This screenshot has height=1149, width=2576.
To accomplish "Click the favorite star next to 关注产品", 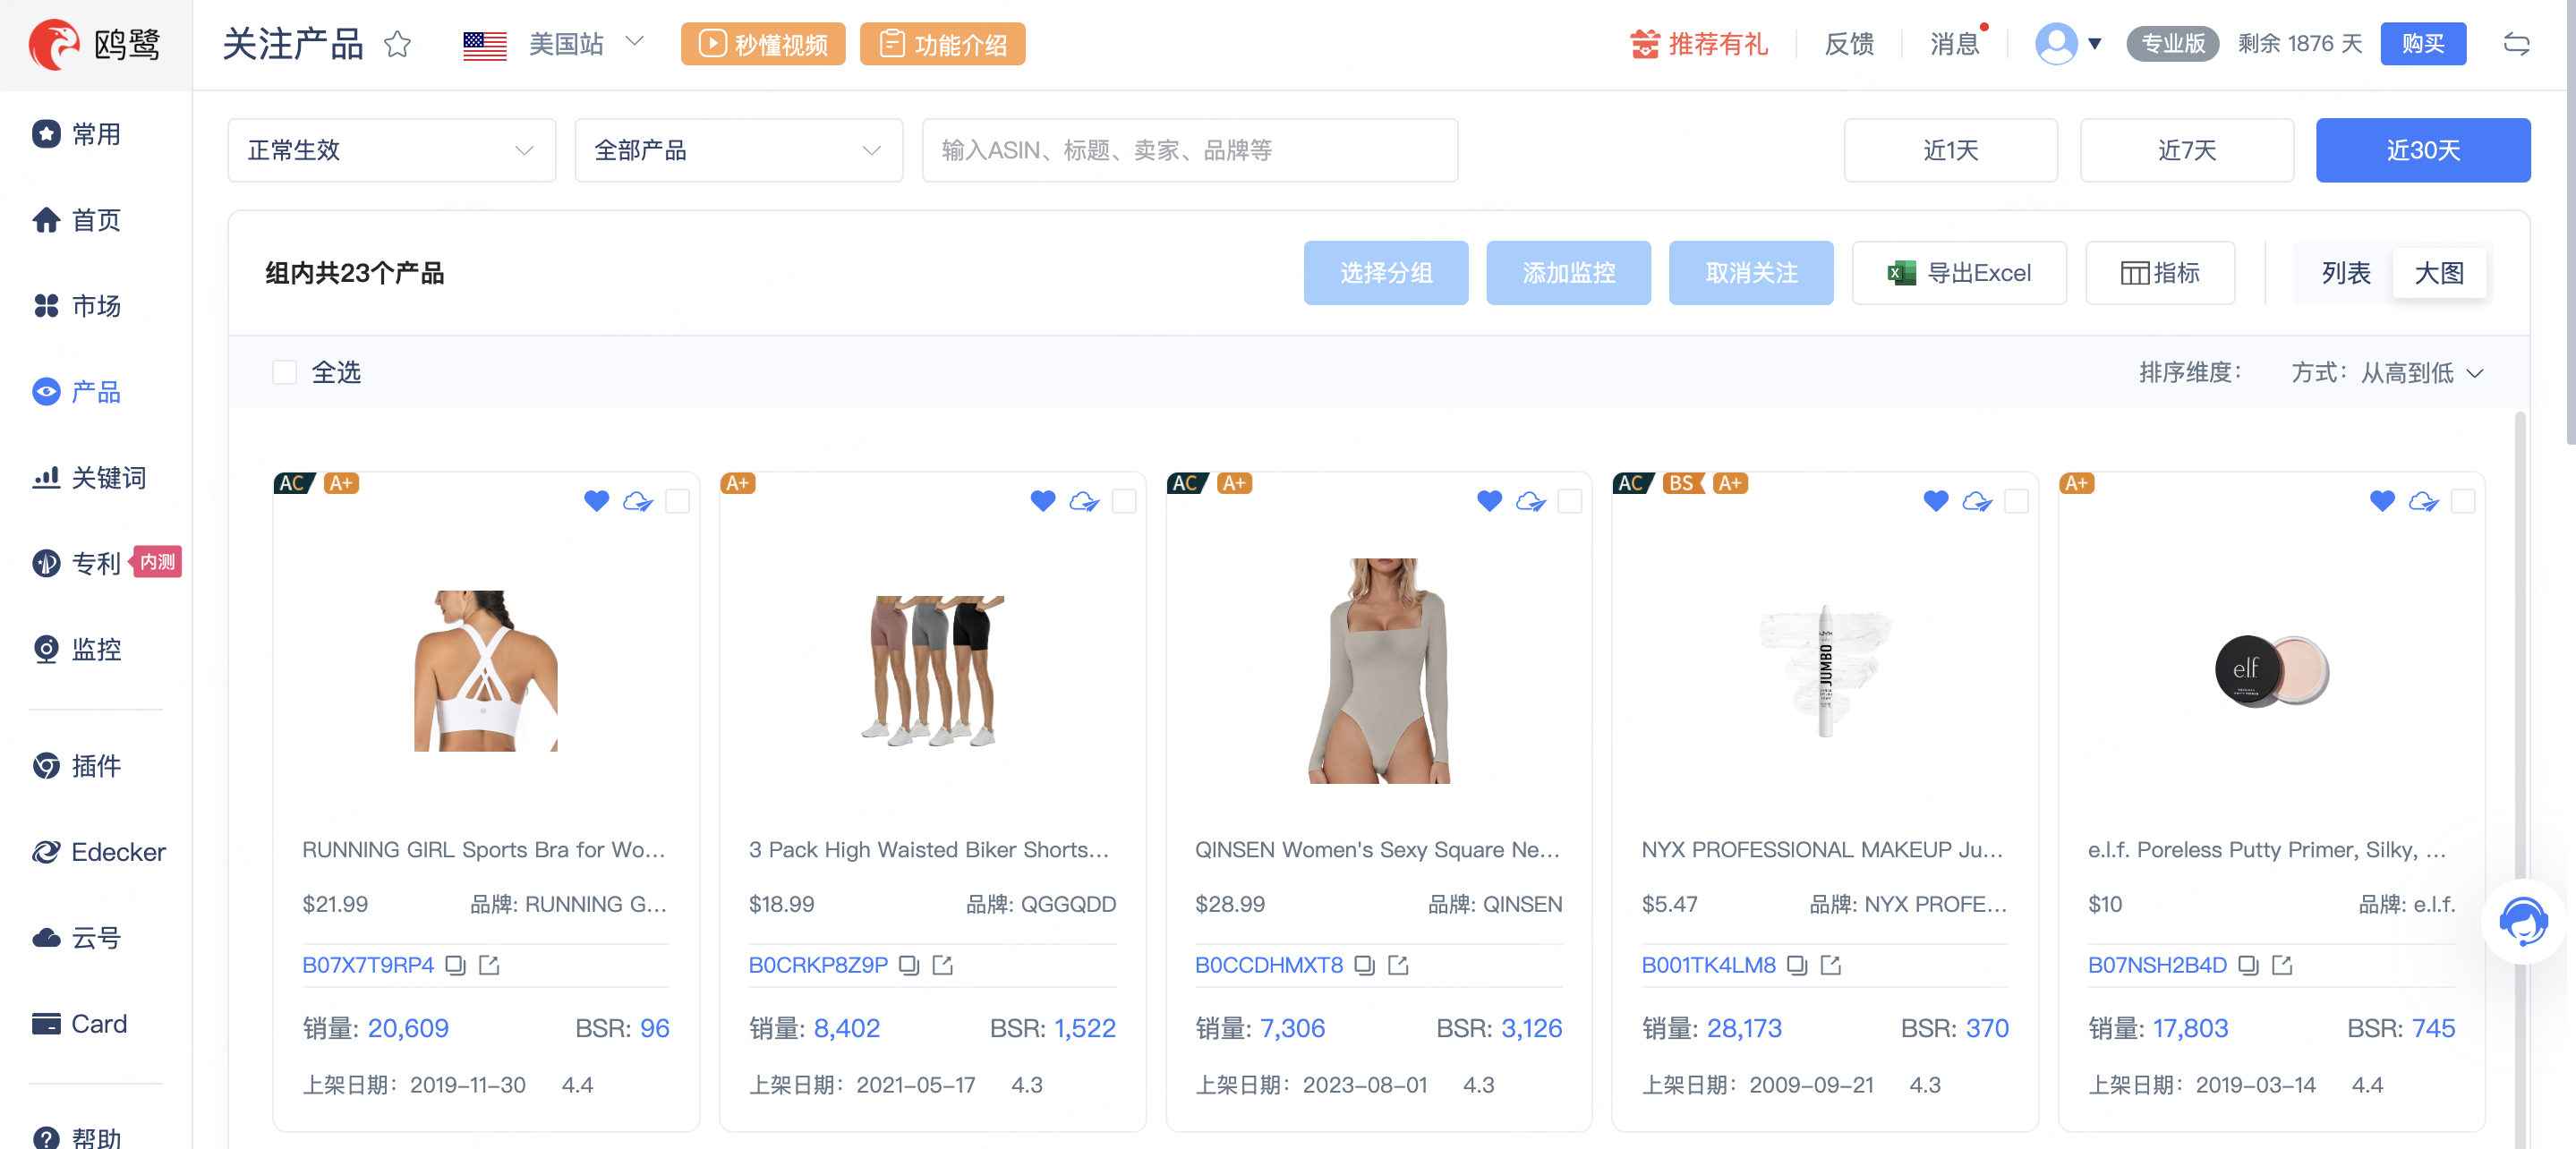I will (x=397, y=44).
